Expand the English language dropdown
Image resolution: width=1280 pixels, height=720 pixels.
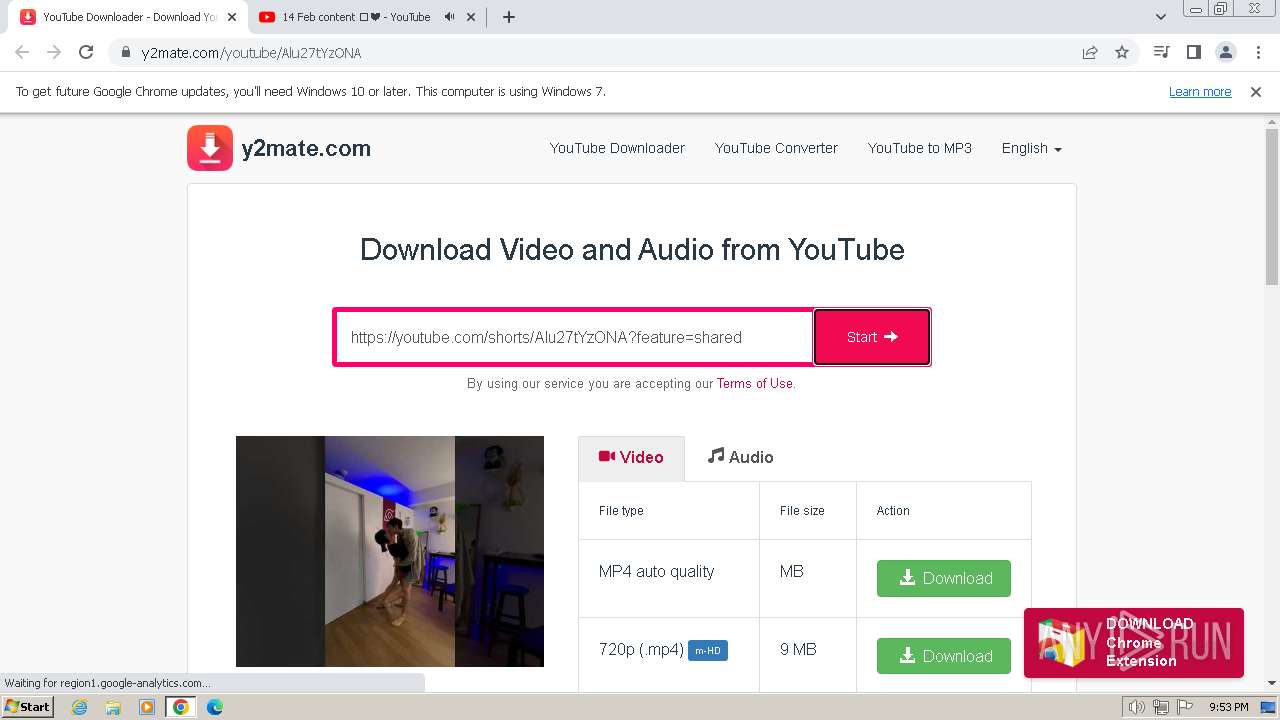(1031, 148)
